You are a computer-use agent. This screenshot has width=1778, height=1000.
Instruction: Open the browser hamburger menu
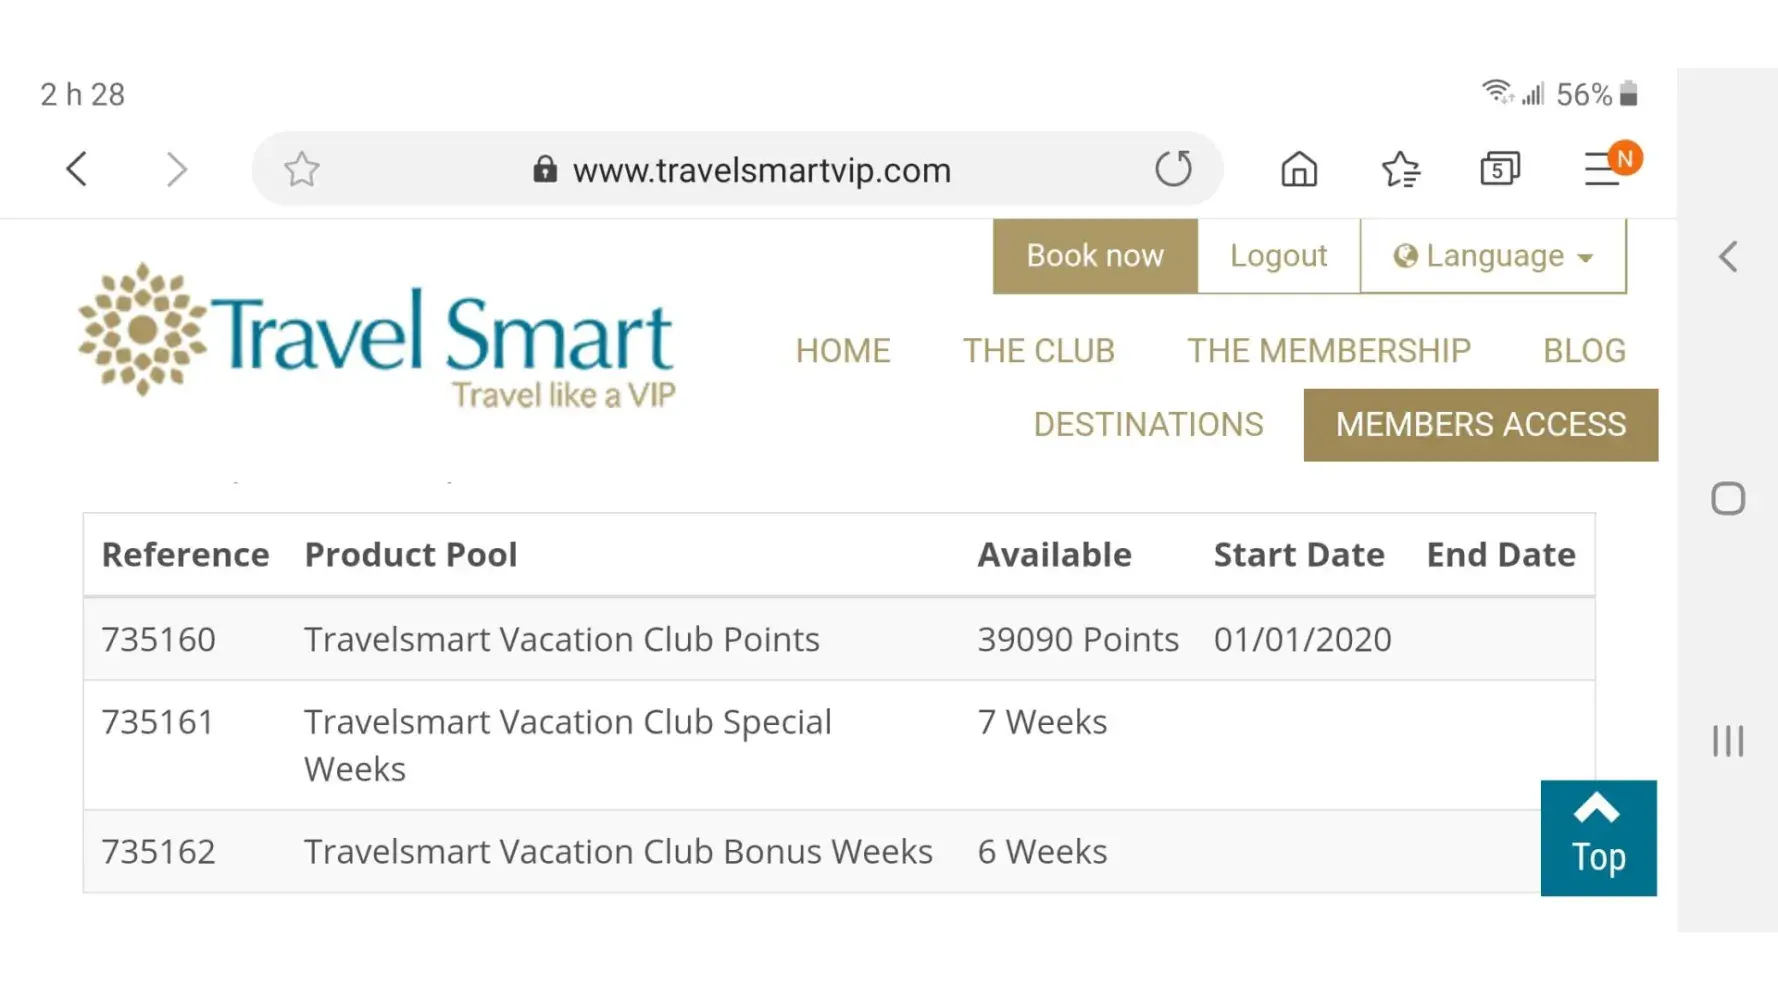(1604, 169)
